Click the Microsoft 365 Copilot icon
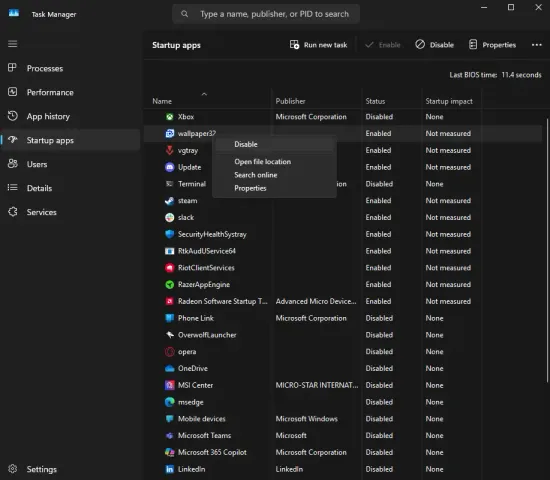 click(x=169, y=452)
